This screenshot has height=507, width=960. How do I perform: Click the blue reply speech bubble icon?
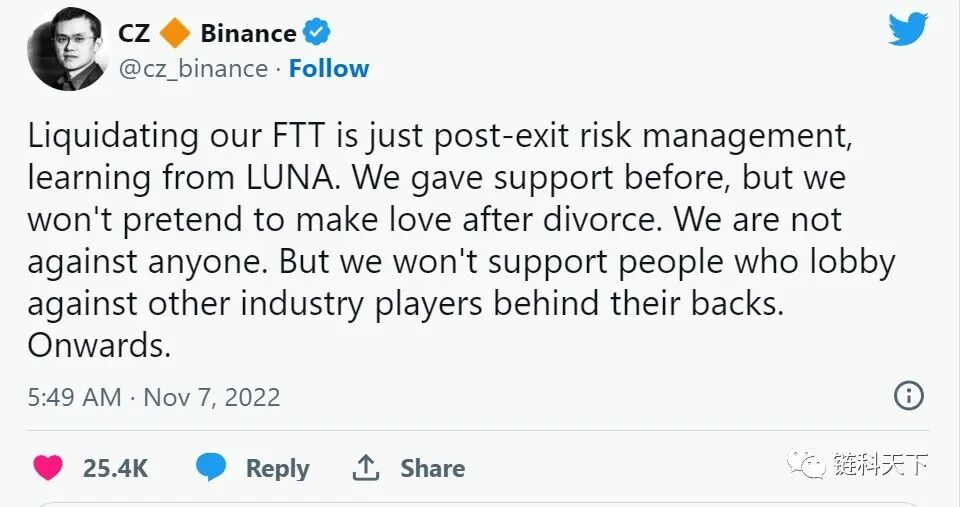[x=211, y=467]
